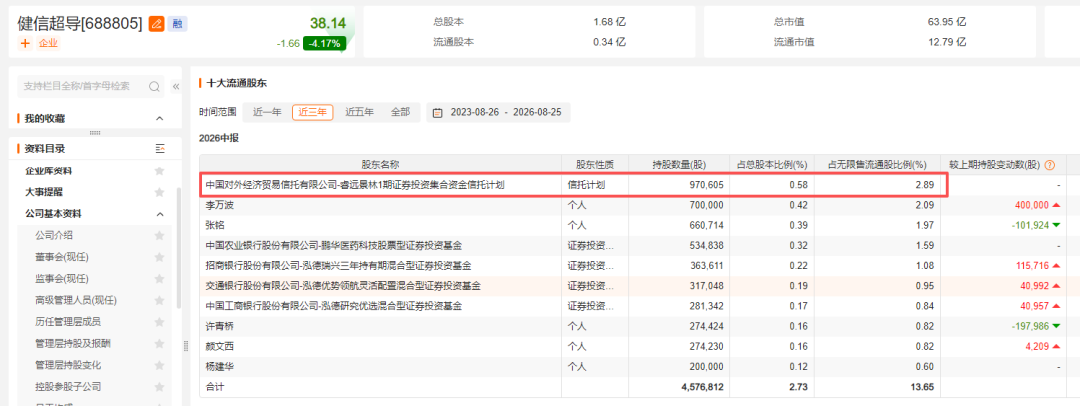Click help icon next to 较上期持股变动数(股)
Image resolution: width=1080 pixels, height=406 pixels.
1050,165
